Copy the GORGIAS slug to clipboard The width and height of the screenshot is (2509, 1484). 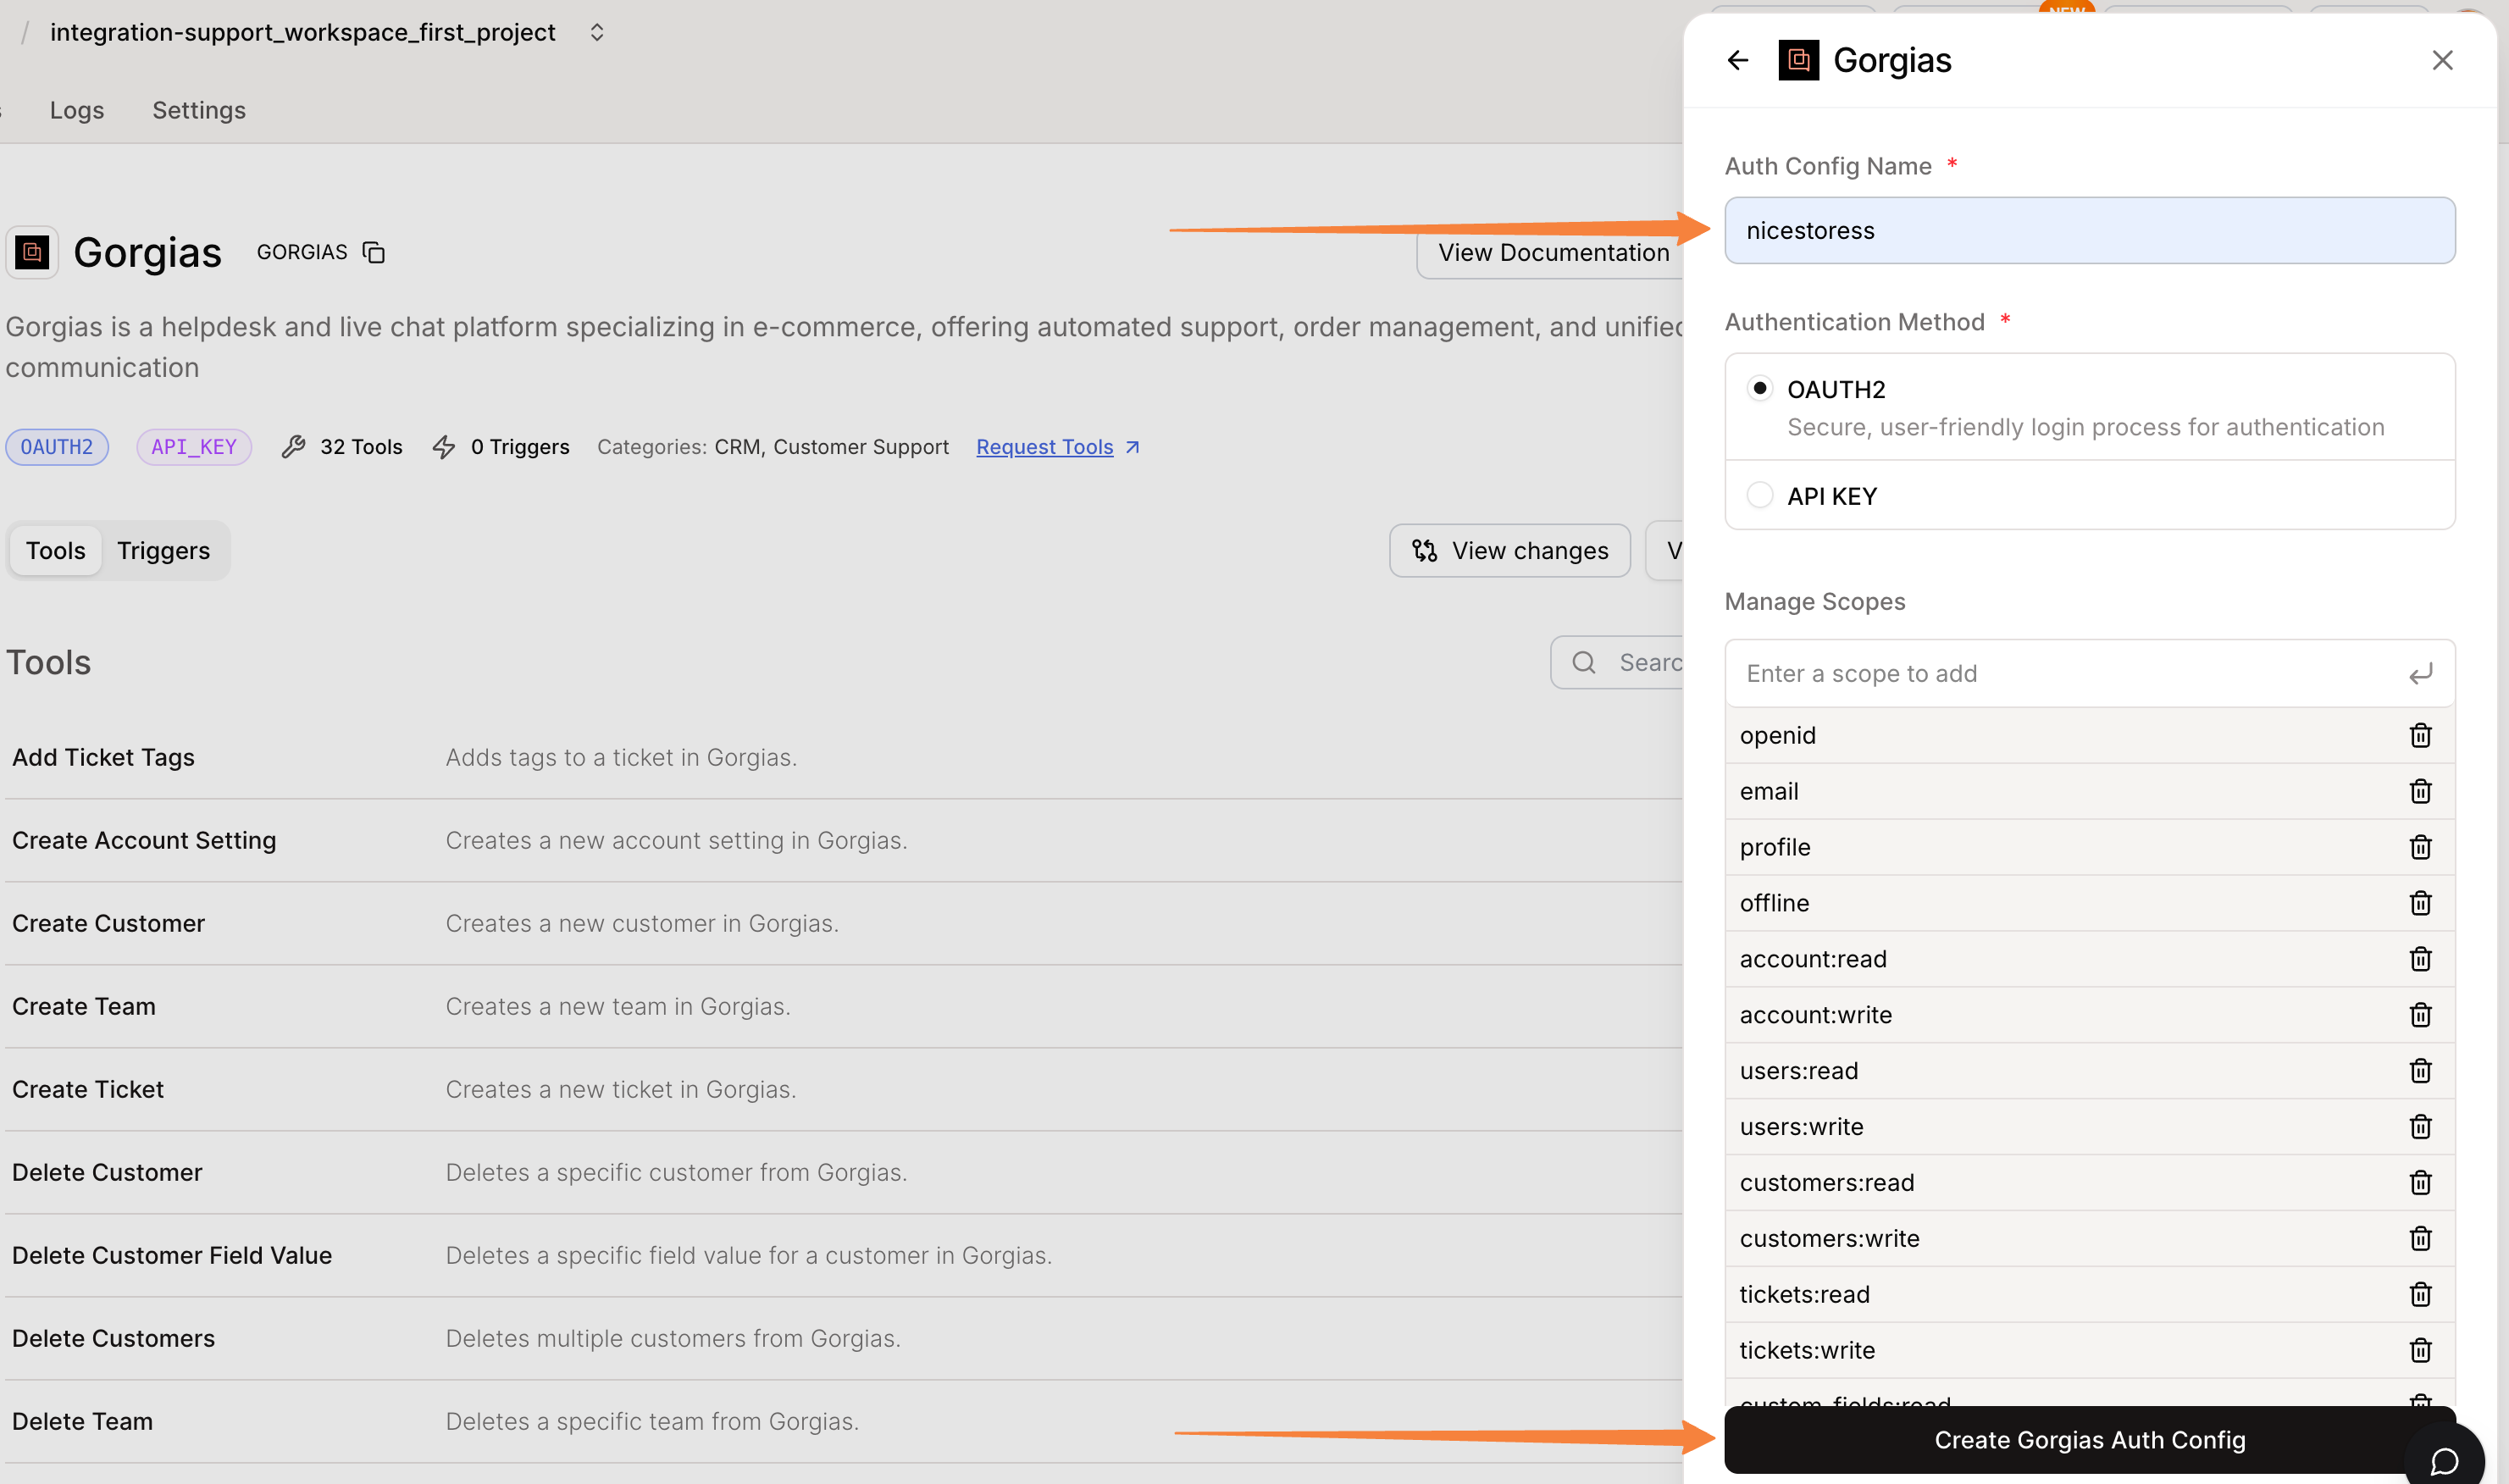coord(373,252)
